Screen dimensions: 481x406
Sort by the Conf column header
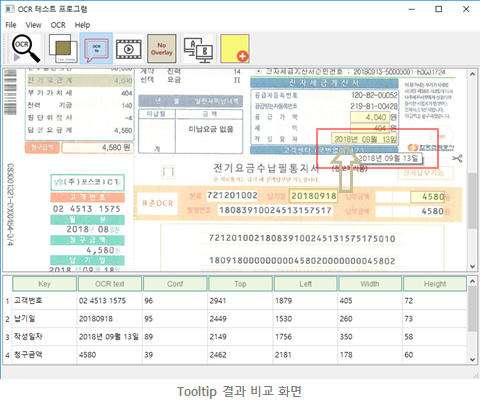pyautogui.click(x=175, y=284)
